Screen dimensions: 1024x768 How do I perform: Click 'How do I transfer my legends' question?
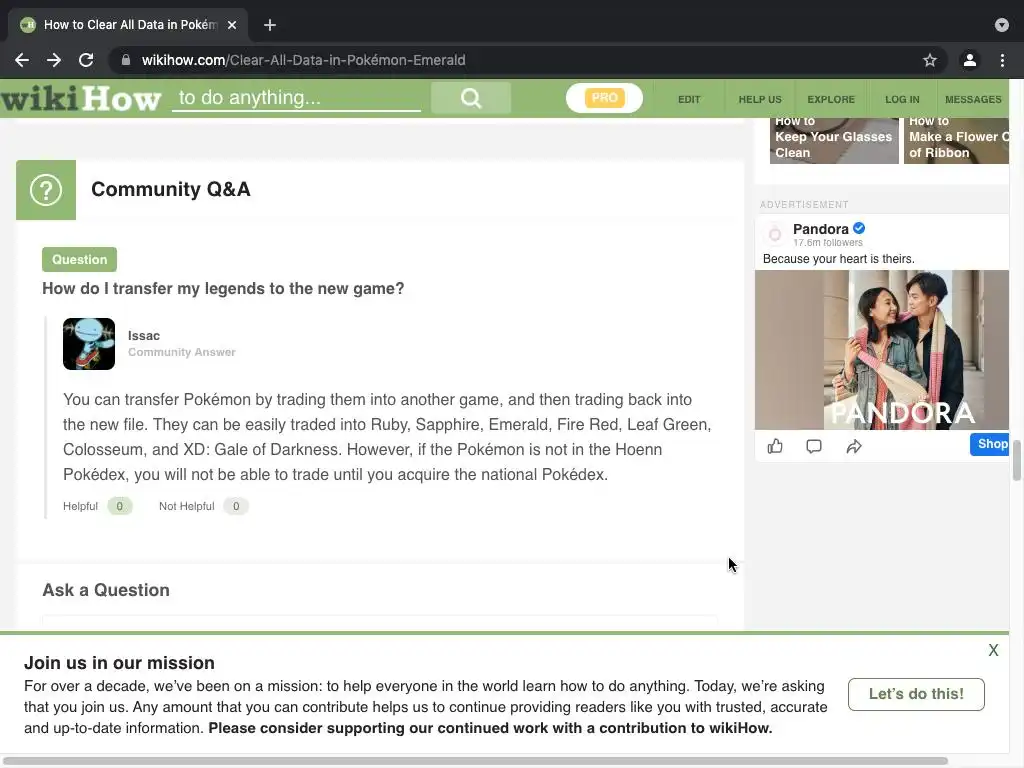223,289
